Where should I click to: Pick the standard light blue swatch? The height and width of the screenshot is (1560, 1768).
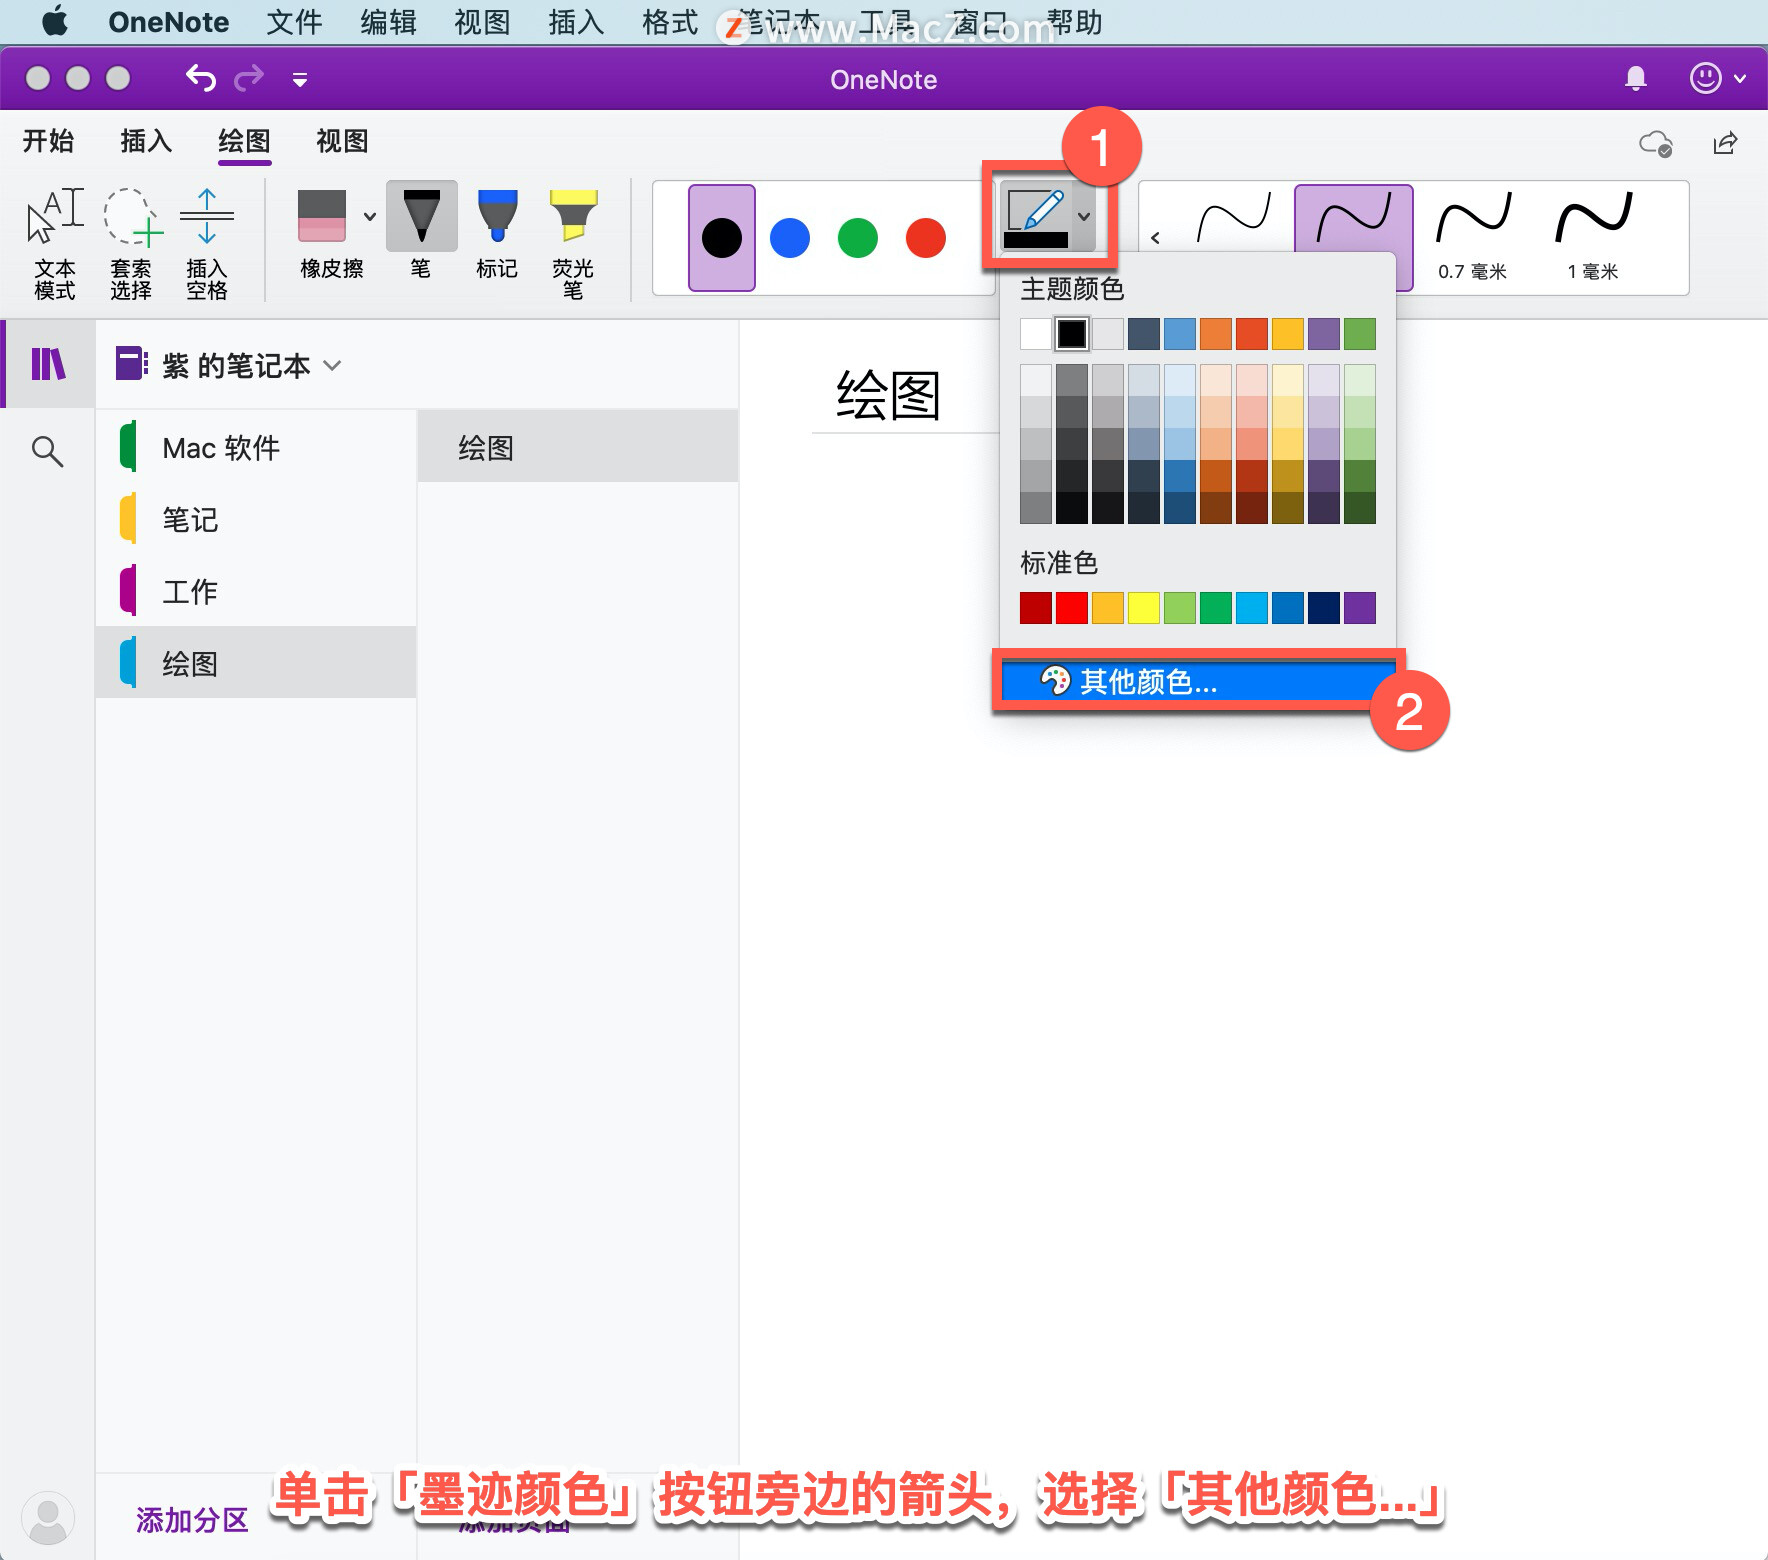[x=1252, y=608]
